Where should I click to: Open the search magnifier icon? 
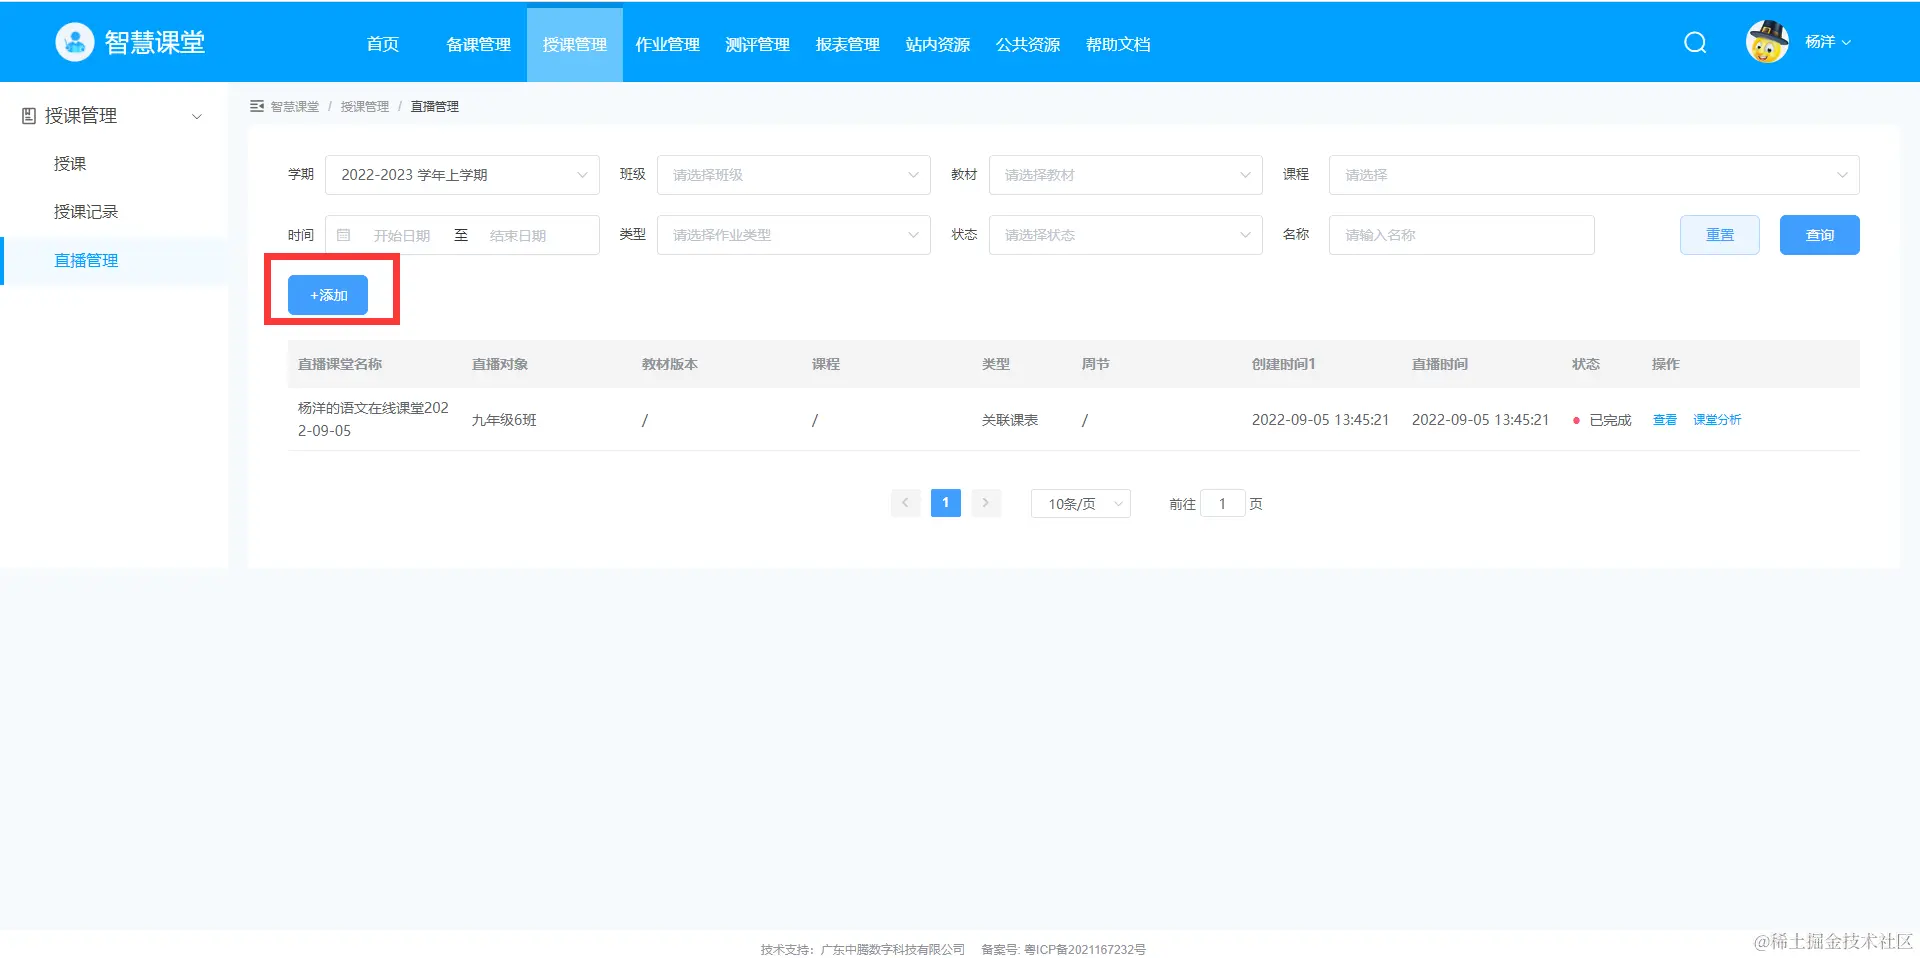[x=1695, y=42]
